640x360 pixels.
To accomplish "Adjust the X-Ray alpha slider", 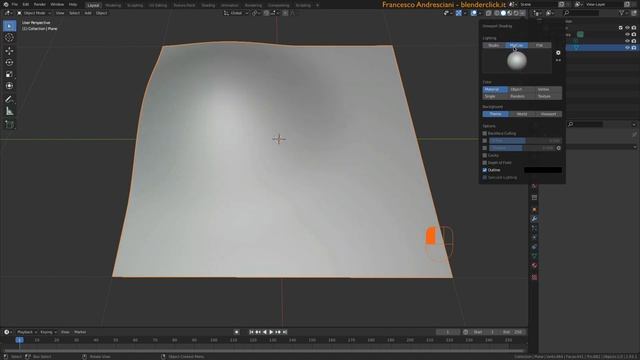I will pyautogui.click(x=525, y=141).
